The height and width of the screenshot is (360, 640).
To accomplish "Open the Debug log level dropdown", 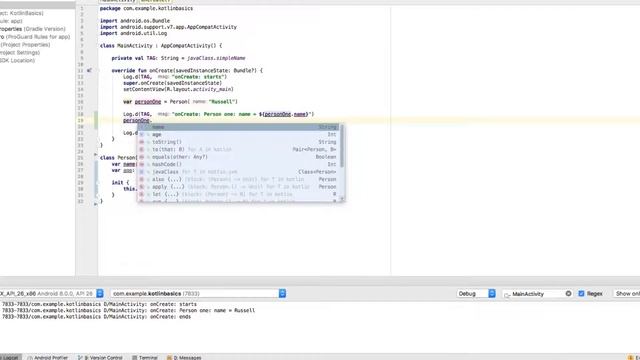I will click(476, 293).
